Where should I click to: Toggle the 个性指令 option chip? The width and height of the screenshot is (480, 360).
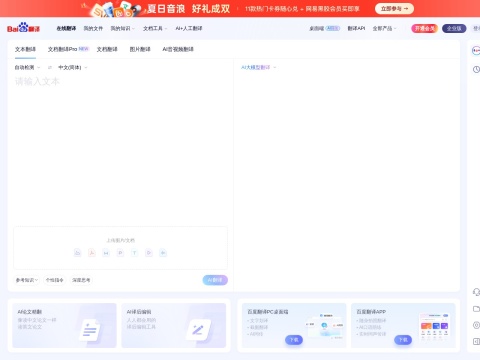click(x=54, y=280)
